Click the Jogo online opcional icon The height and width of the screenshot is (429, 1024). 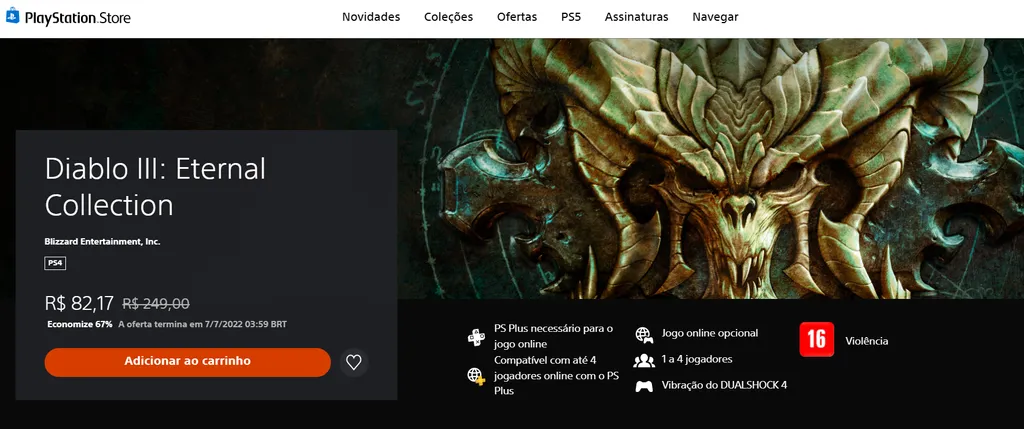(644, 335)
